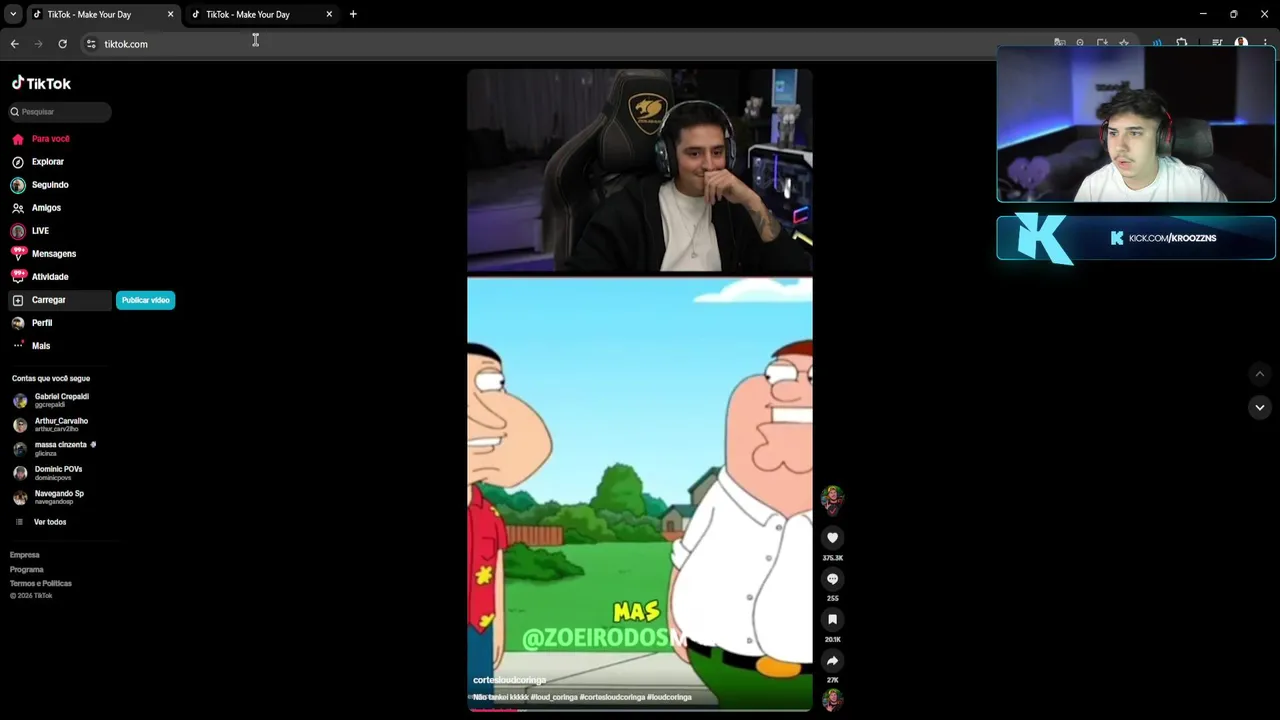Bookmark this page with the star
The image size is (1280, 720).
tap(1124, 43)
